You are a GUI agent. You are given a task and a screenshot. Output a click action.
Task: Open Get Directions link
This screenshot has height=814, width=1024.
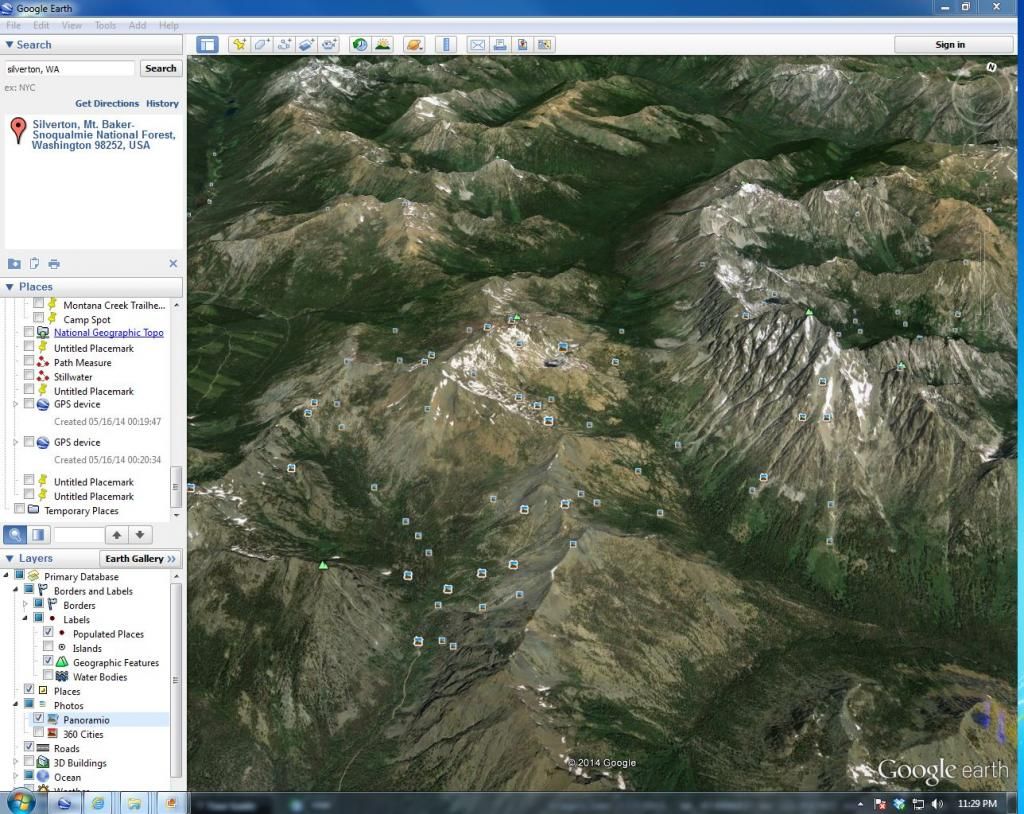[x=107, y=103]
